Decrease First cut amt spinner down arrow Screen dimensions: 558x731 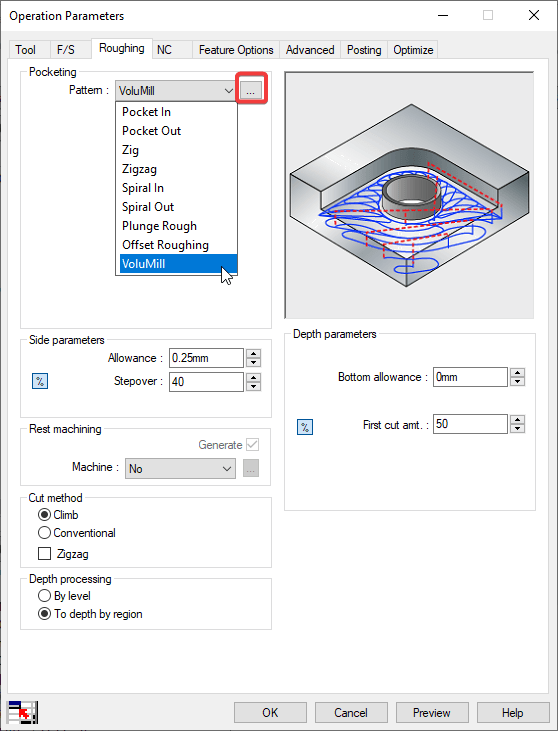[517, 428]
